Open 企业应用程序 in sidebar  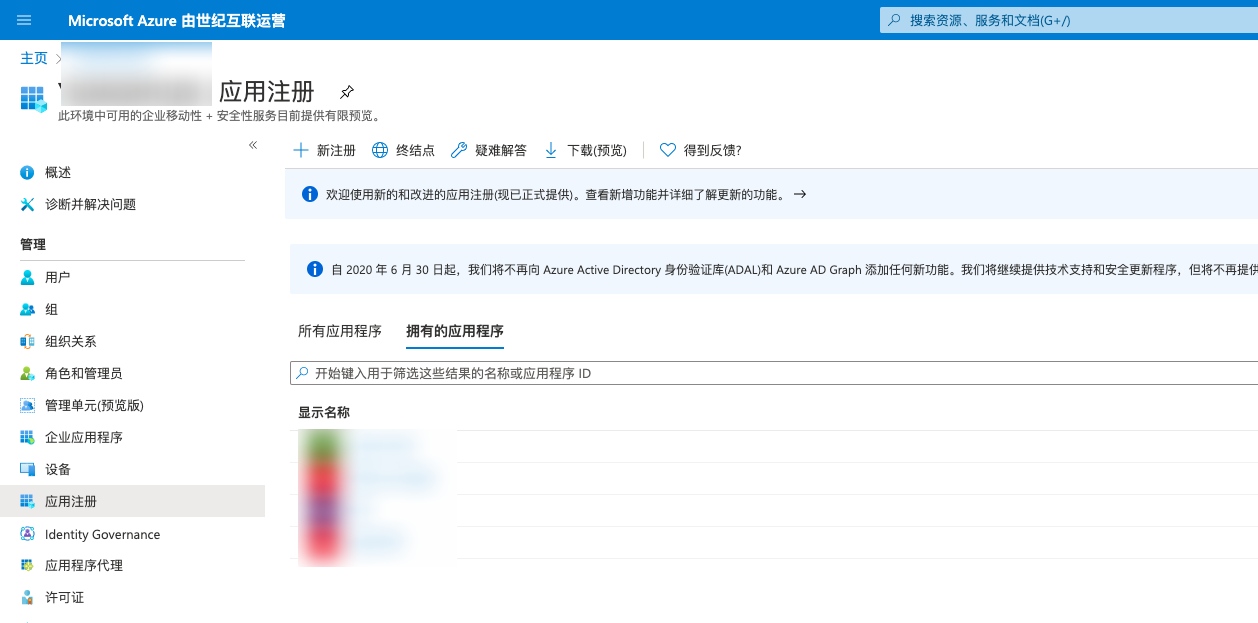pos(83,437)
